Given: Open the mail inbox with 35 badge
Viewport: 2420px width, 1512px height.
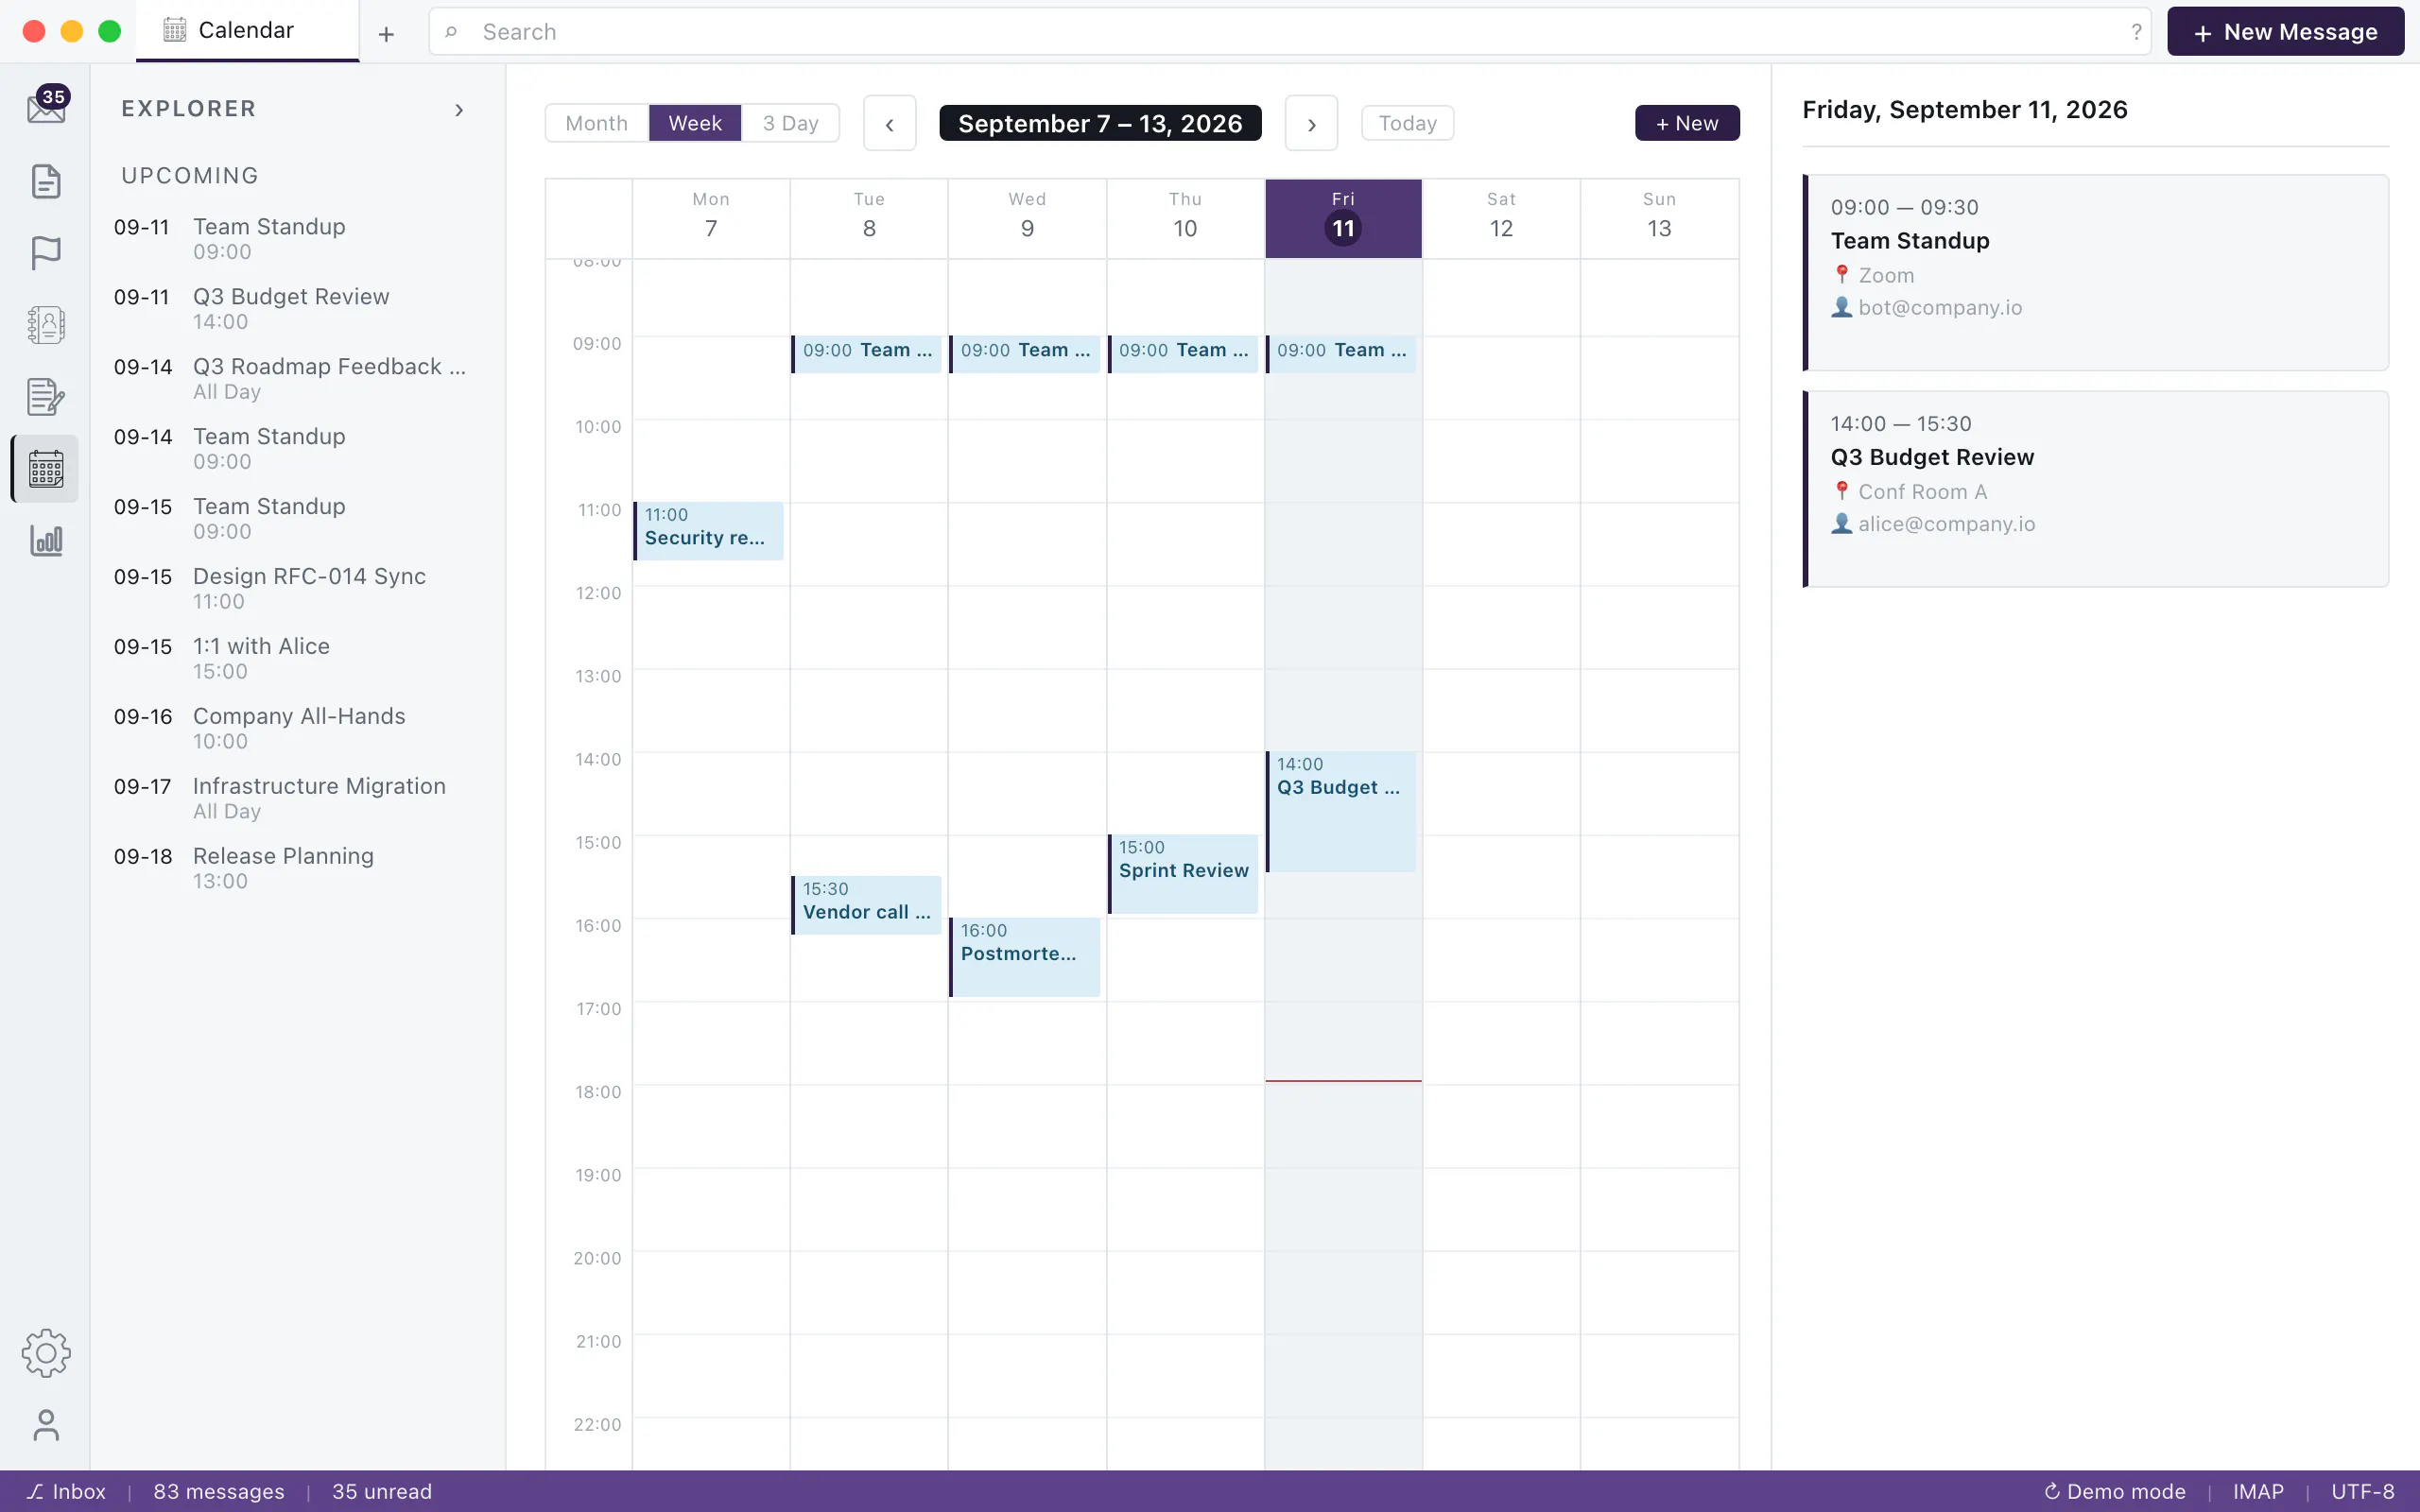Looking at the screenshot, I should (x=46, y=107).
